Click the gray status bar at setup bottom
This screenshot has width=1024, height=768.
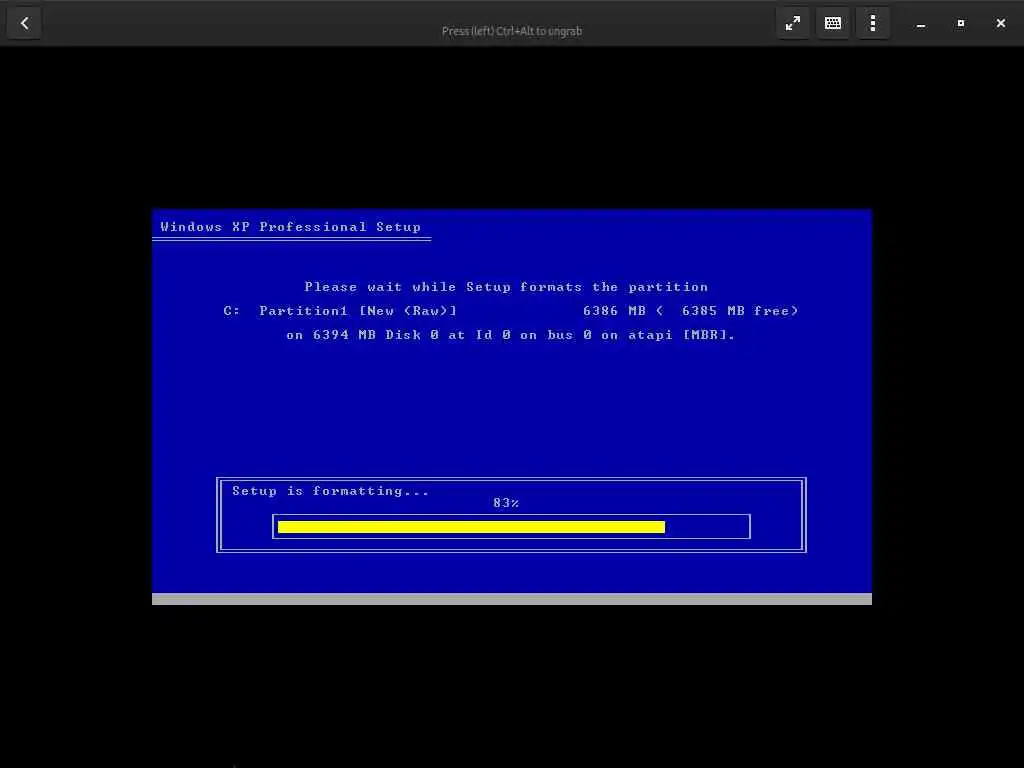(x=512, y=599)
